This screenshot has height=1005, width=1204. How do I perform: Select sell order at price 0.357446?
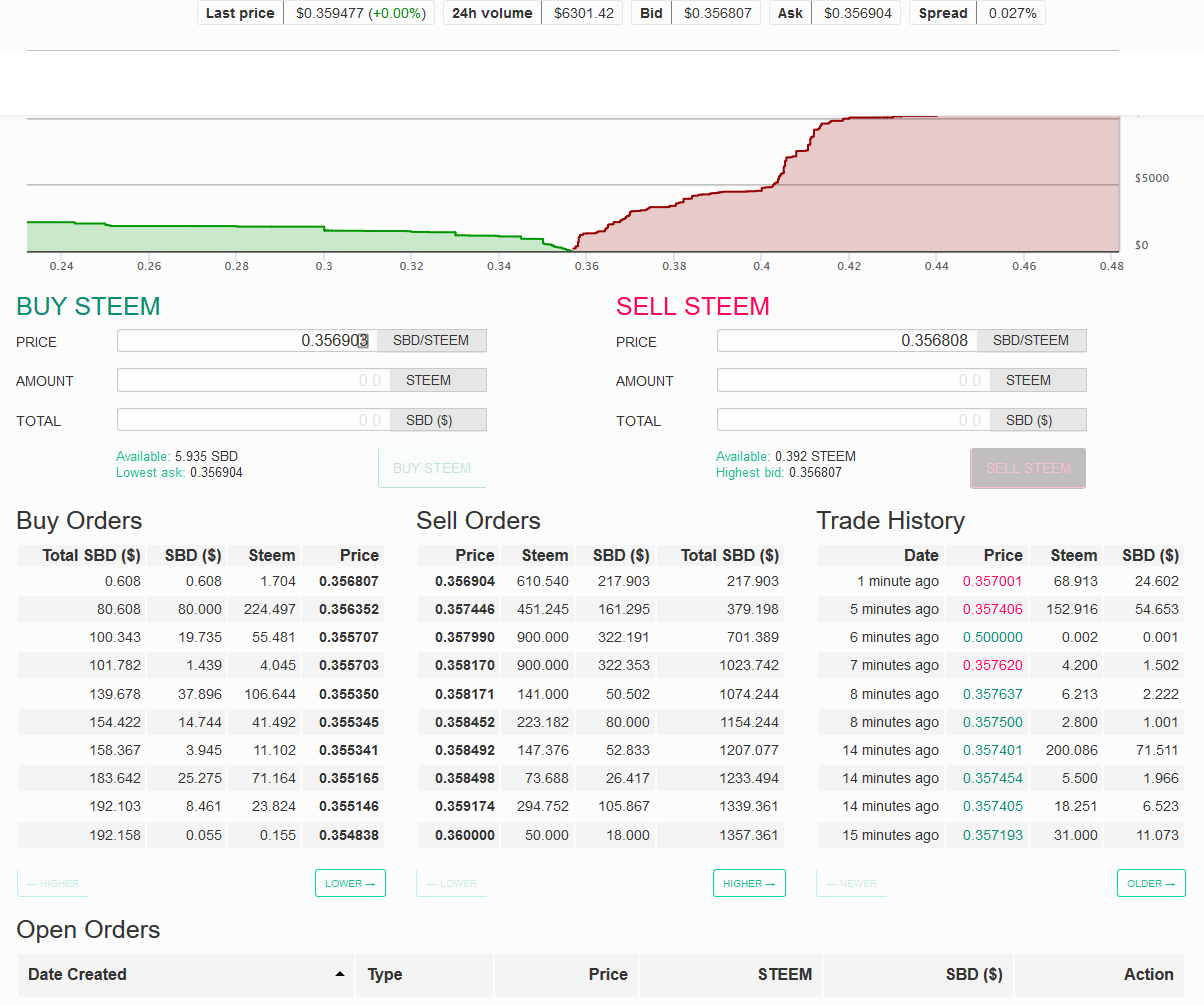(x=600, y=609)
